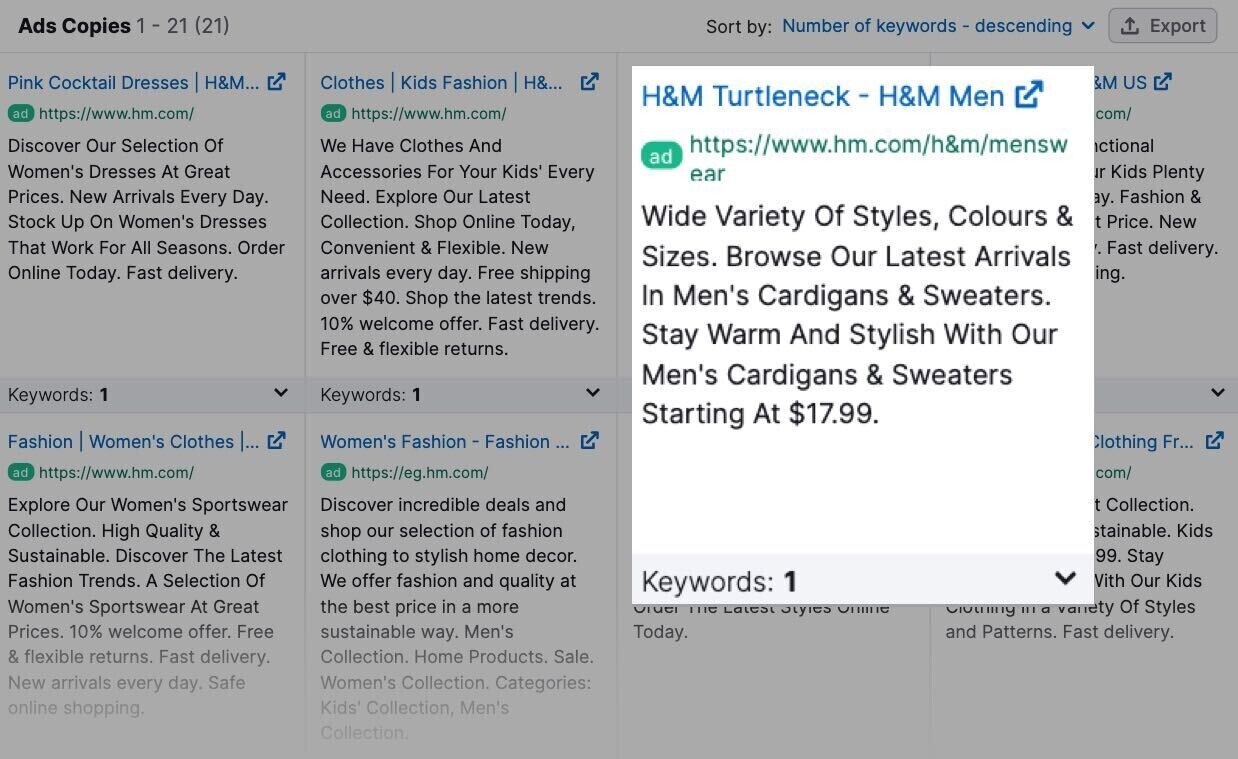Image resolution: width=1238 pixels, height=759 pixels.
Task: Click external link icon after the 'M US' title
Action: [x=1162, y=82]
